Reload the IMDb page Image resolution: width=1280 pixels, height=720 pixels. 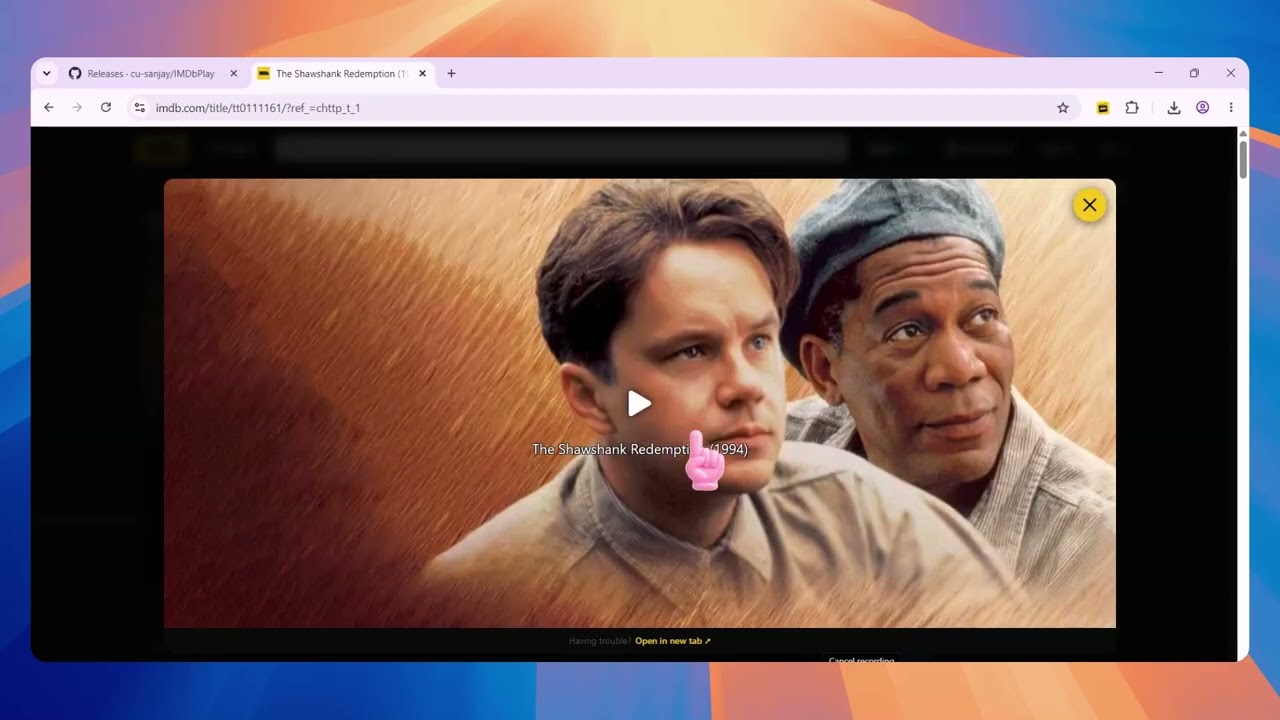point(106,108)
